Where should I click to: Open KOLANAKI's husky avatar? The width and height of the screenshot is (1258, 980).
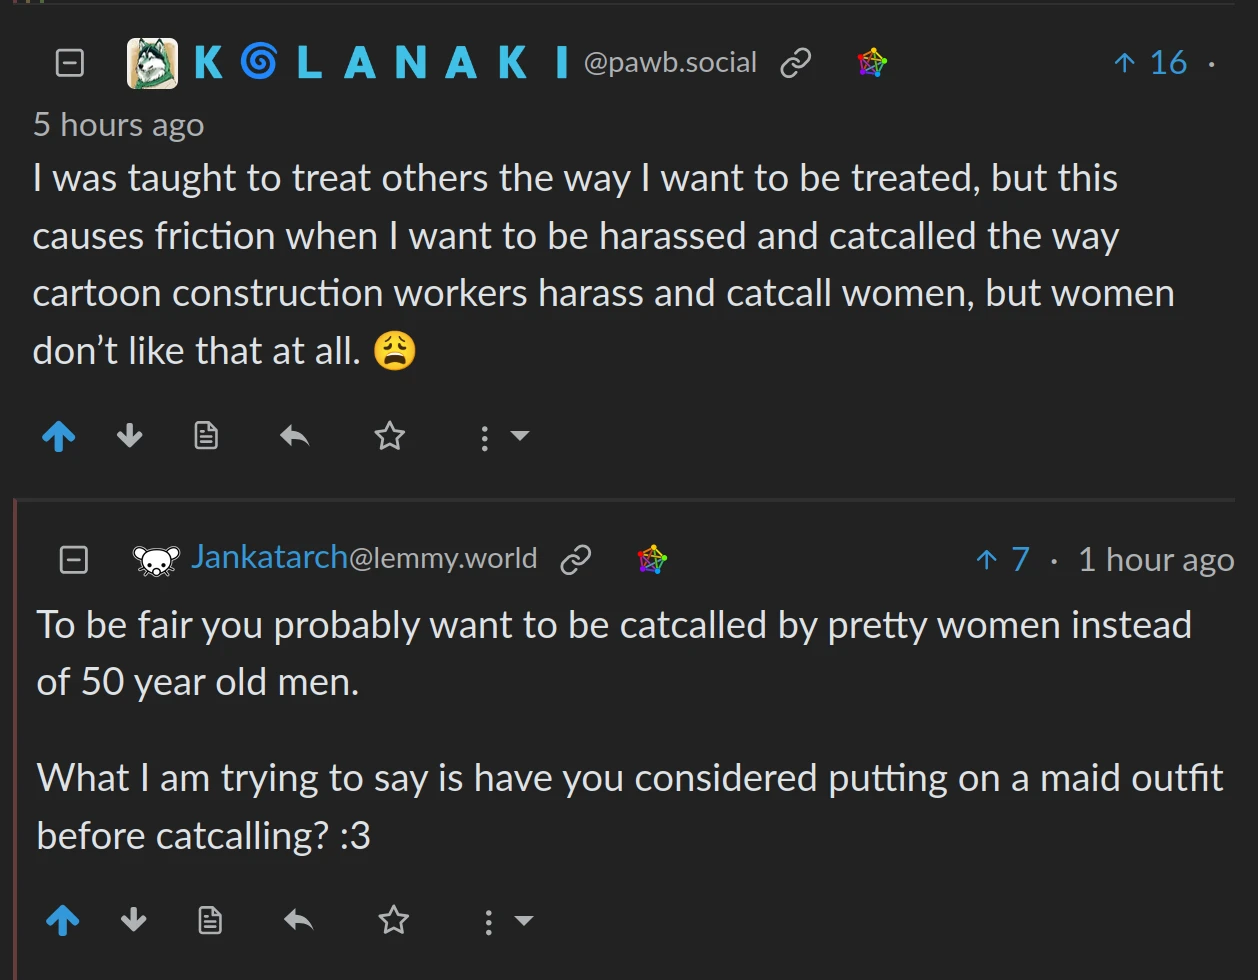(152, 63)
